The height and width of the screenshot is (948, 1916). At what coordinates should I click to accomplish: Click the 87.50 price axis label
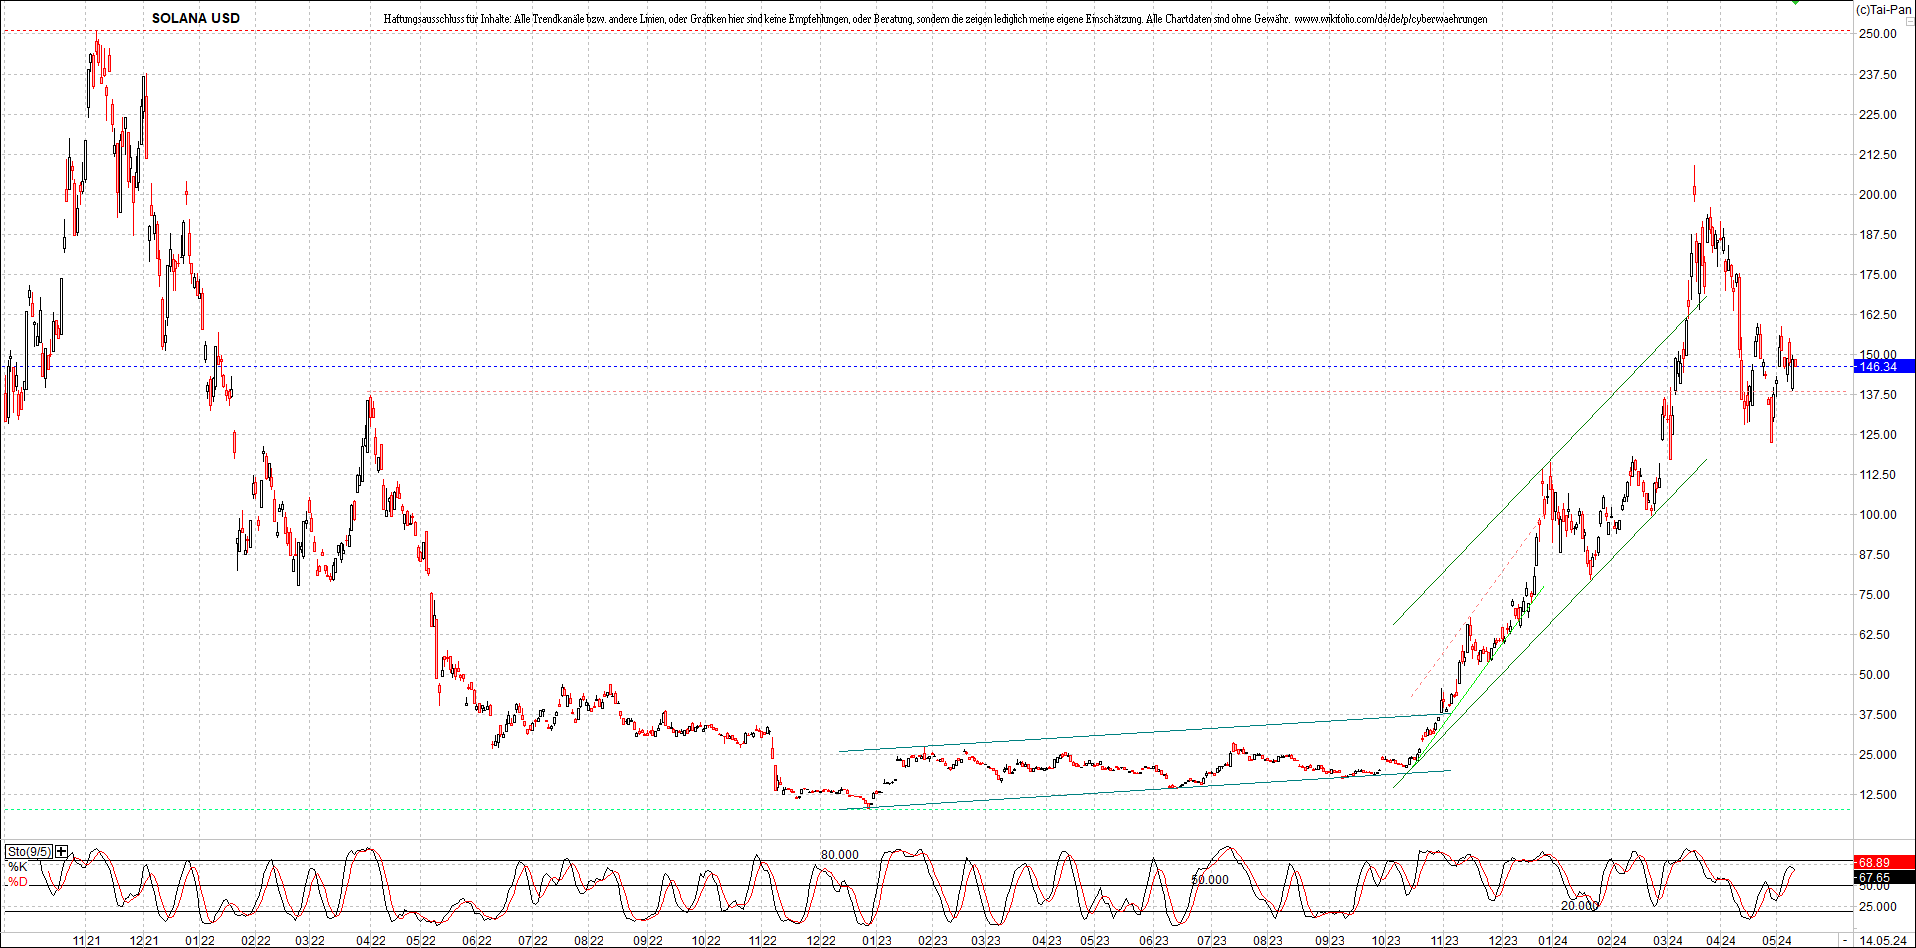[1874, 555]
